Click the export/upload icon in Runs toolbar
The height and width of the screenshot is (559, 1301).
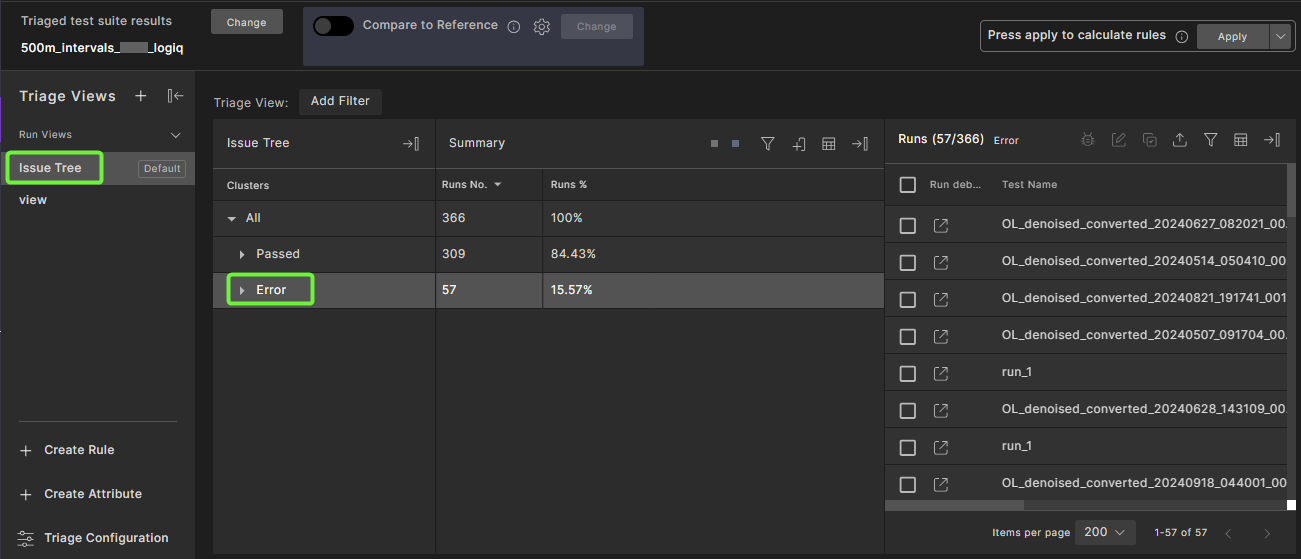[x=1180, y=141]
